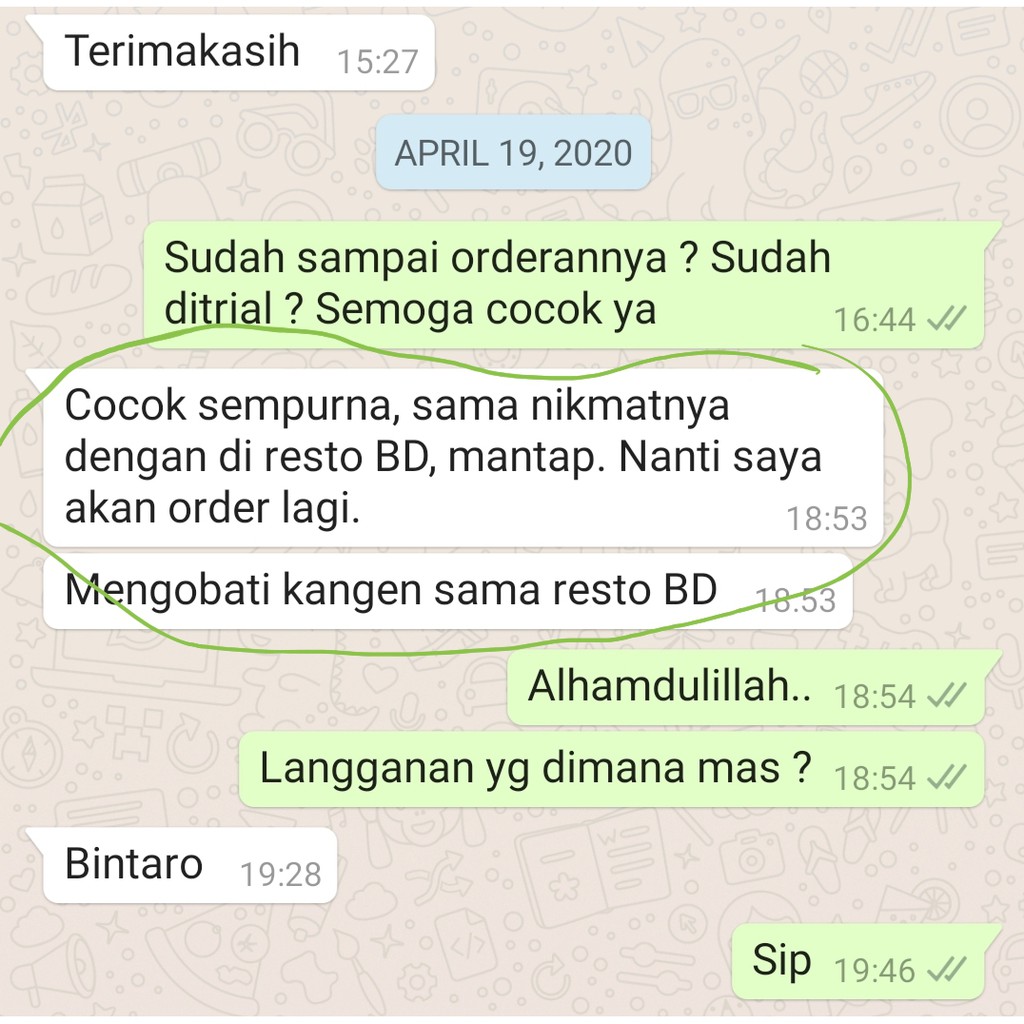
Task: Select the 'Sudah sampai orderannya' message
Action: click(564, 285)
